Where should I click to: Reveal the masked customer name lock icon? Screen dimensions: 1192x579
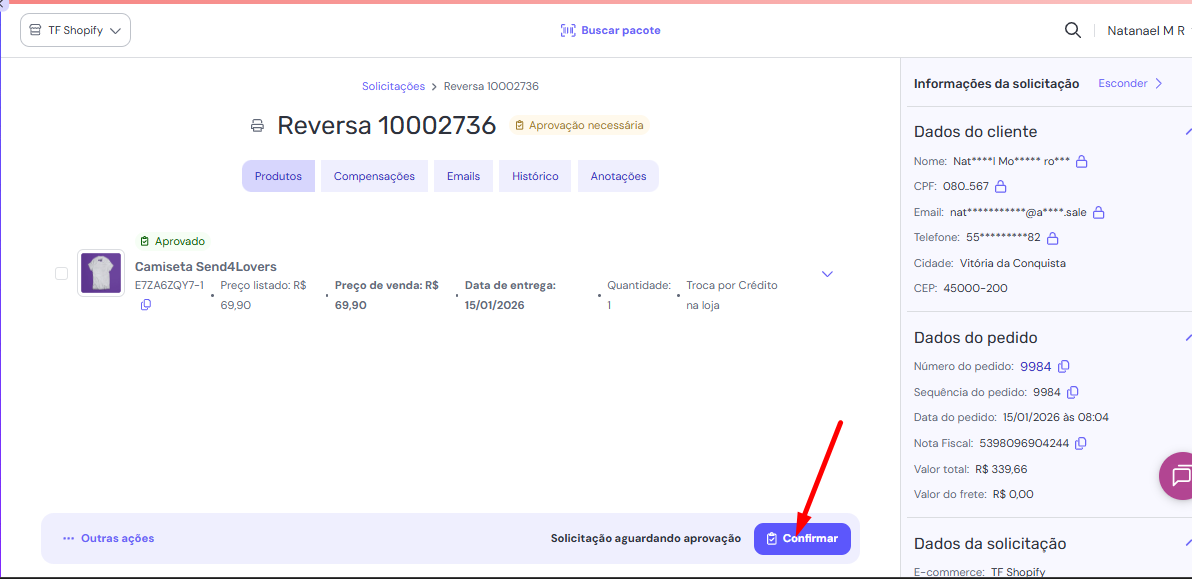(1081, 161)
